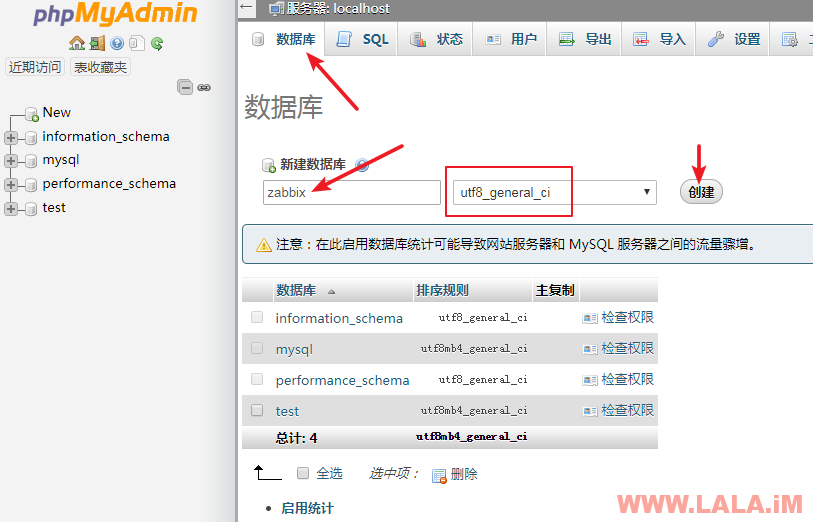
Task: Click the 删除 delete icon
Action: (439, 475)
